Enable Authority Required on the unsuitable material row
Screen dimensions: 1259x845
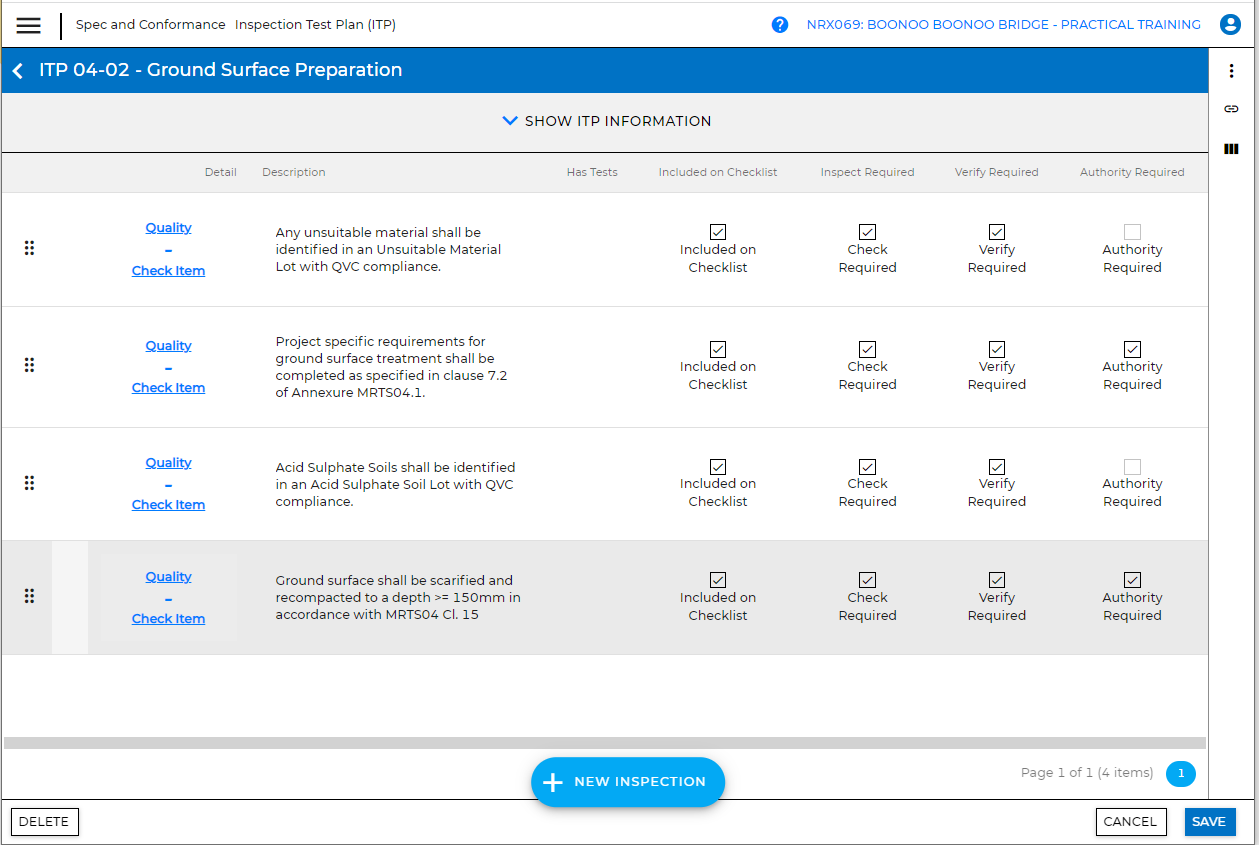coord(1131,231)
